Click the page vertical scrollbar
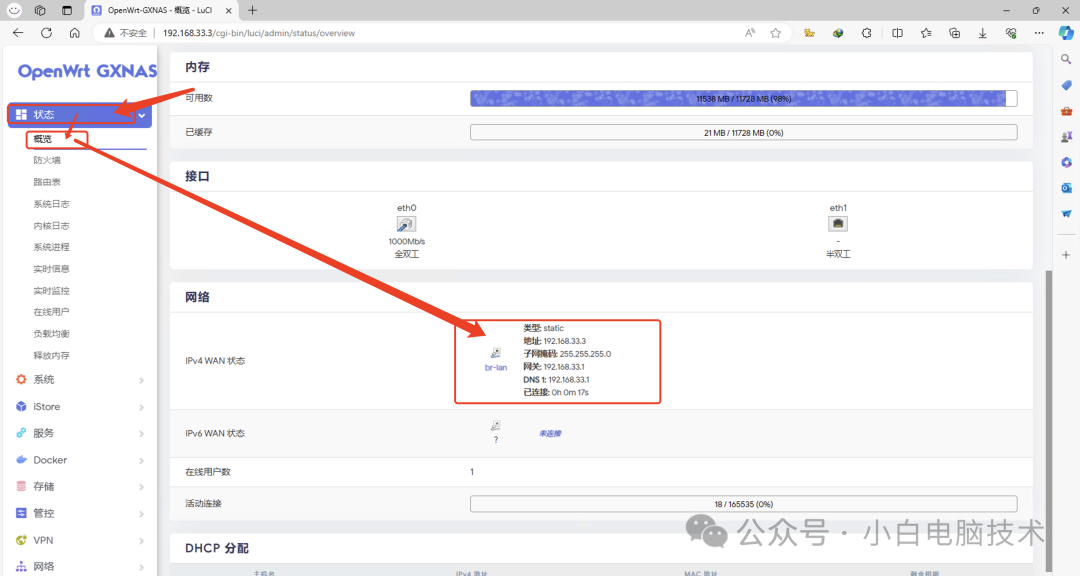Image resolution: width=1080 pixels, height=576 pixels. pos(1049,420)
